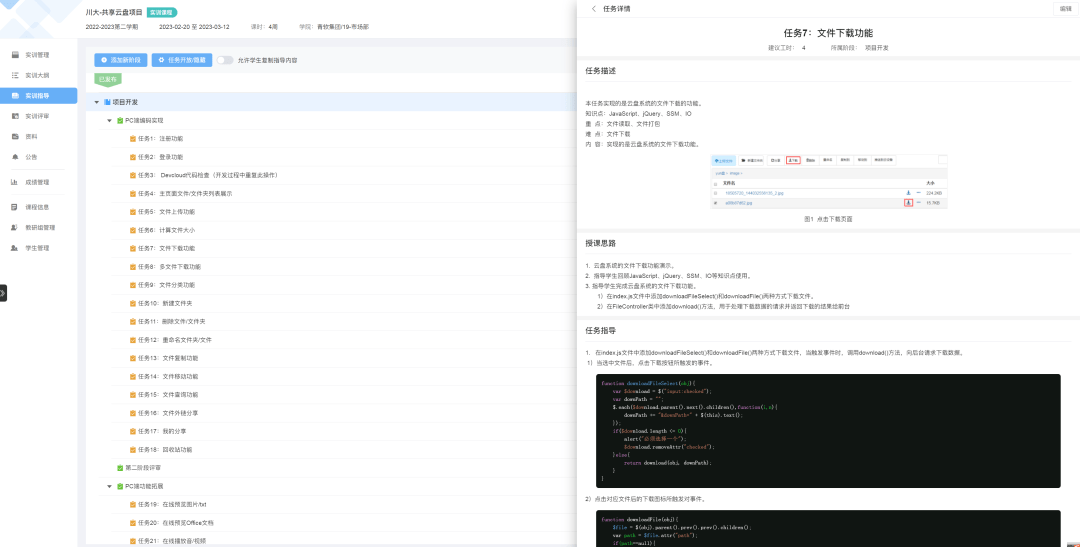1080x547 pixels.
Task: Click clipboard icon of 任务6
Action: tap(133, 230)
